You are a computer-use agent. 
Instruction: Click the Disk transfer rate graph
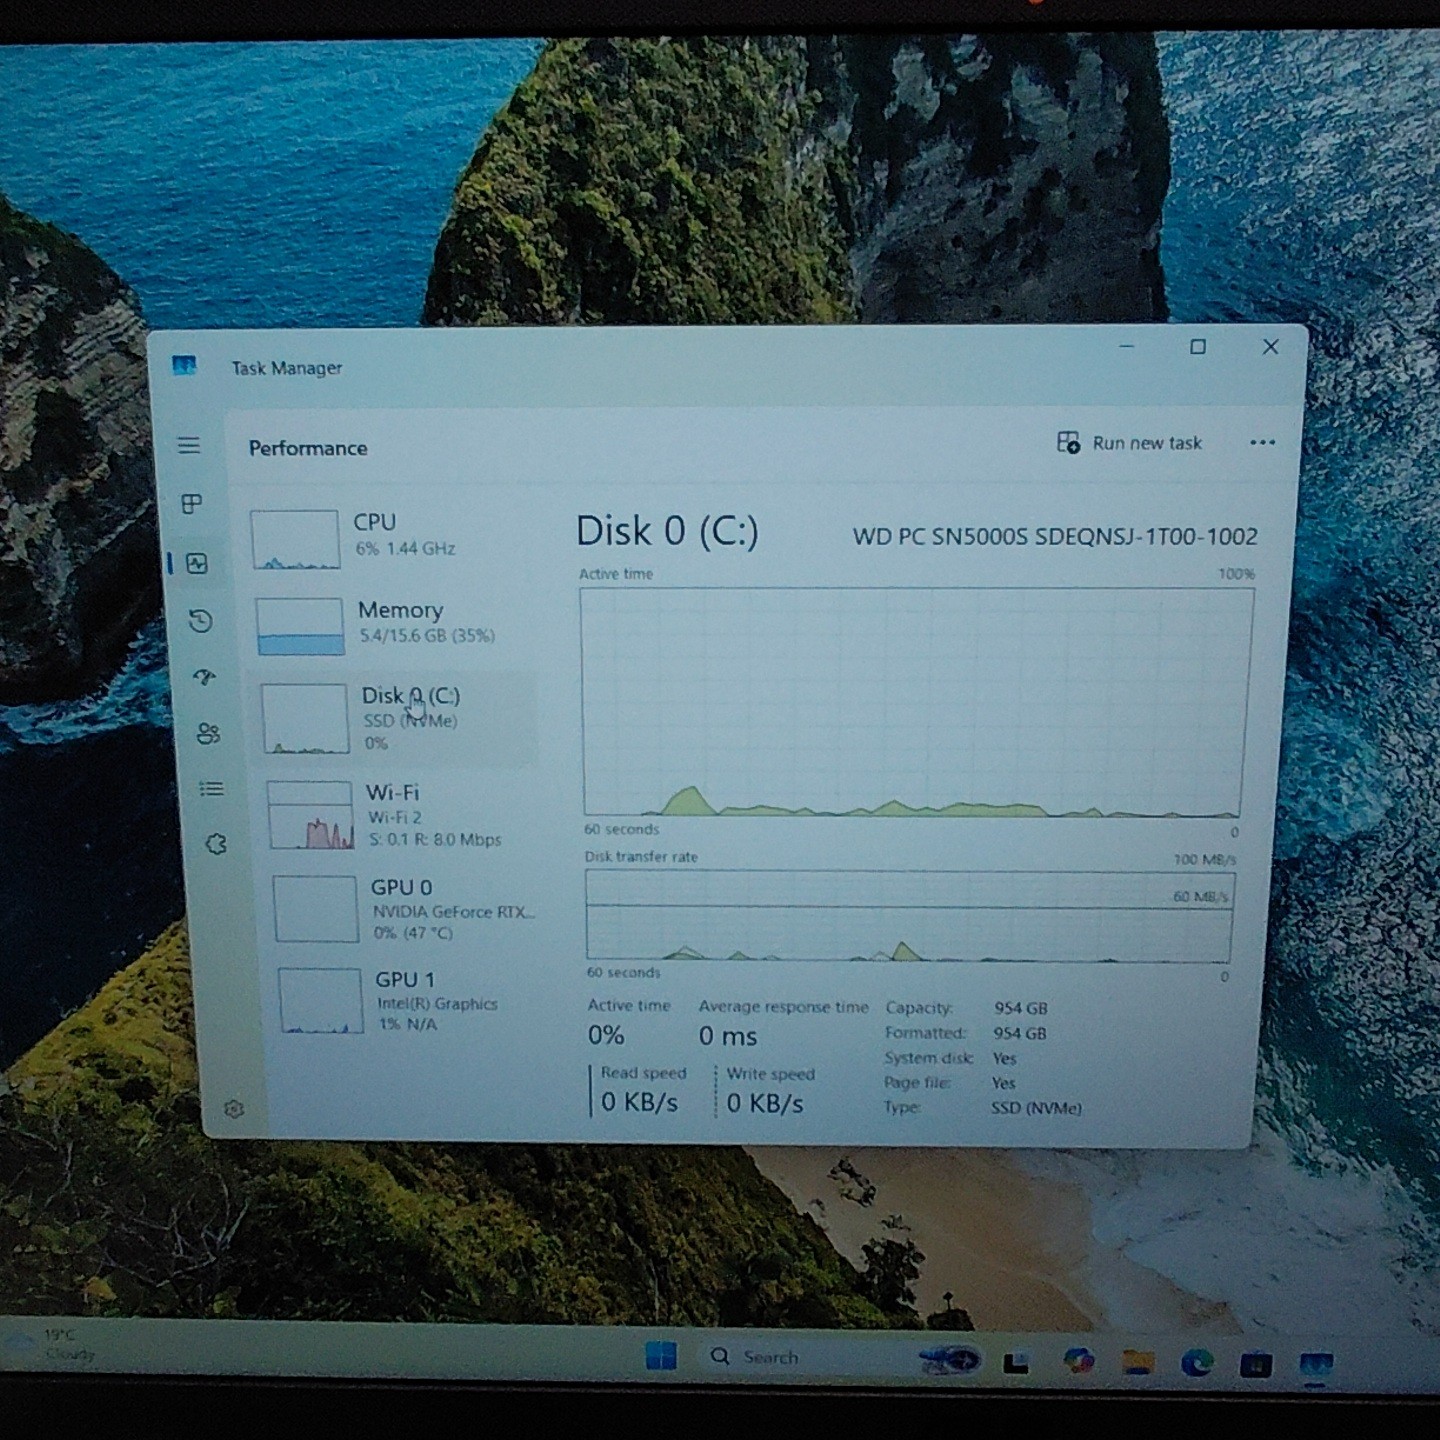[909, 916]
